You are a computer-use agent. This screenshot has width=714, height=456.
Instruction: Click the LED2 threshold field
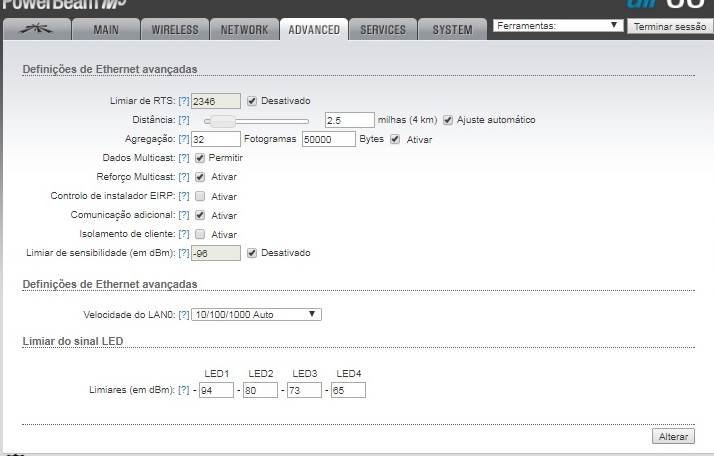pos(260,390)
